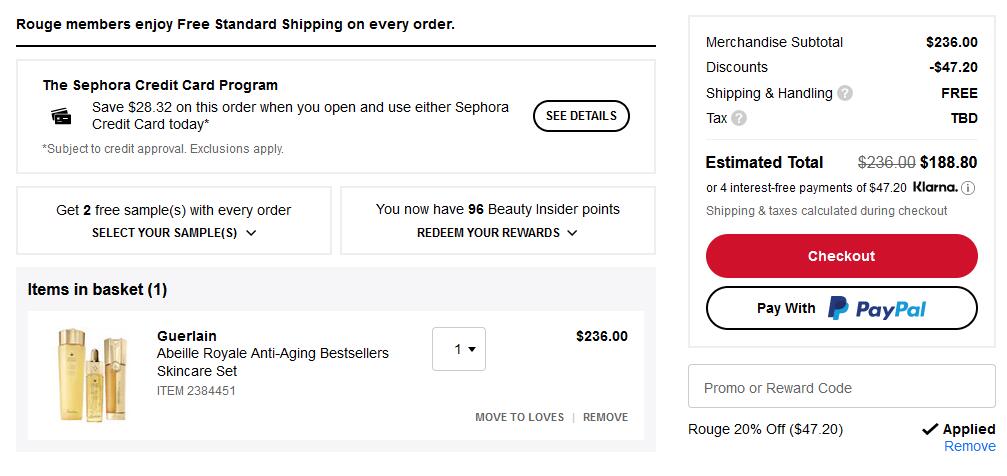
Task: Click the Promo or Reward Code field
Action: 841,387
